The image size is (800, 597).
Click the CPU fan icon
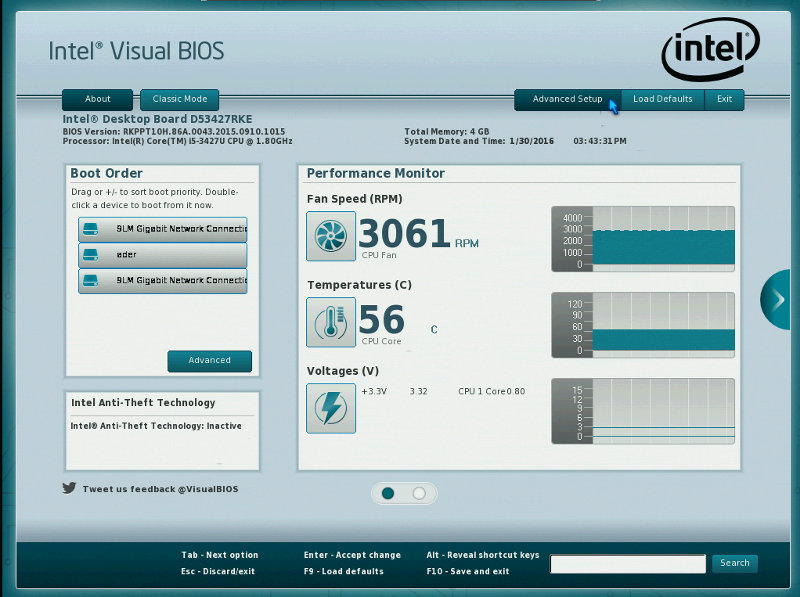pyautogui.click(x=331, y=236)
